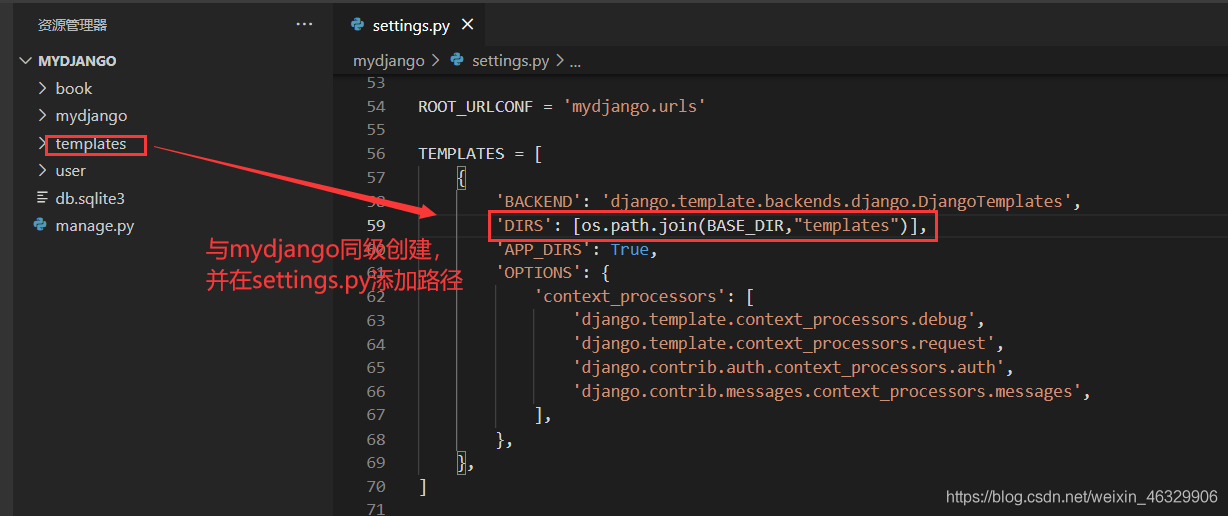Click the Python file icon beside manage.py
This screenshot has height=516, width=1228.
41,225
